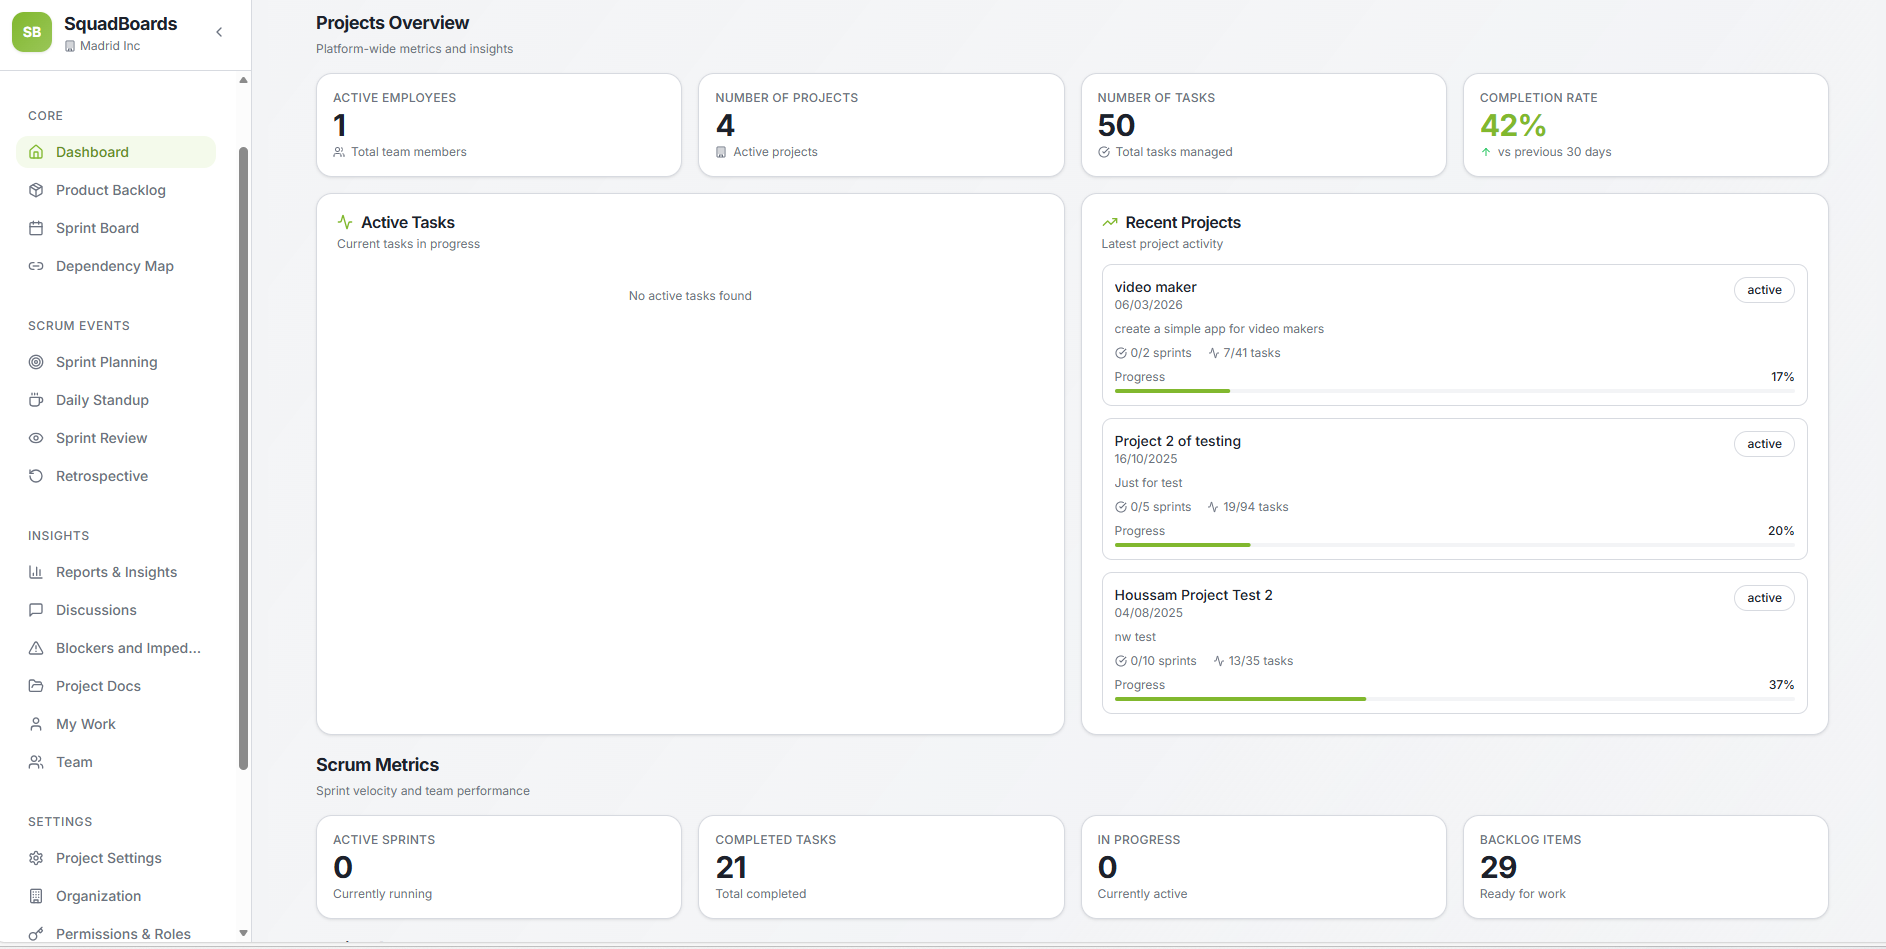Click the Permissions & Roles key icon
1886x949 pixels.
[x=36, y=934]
